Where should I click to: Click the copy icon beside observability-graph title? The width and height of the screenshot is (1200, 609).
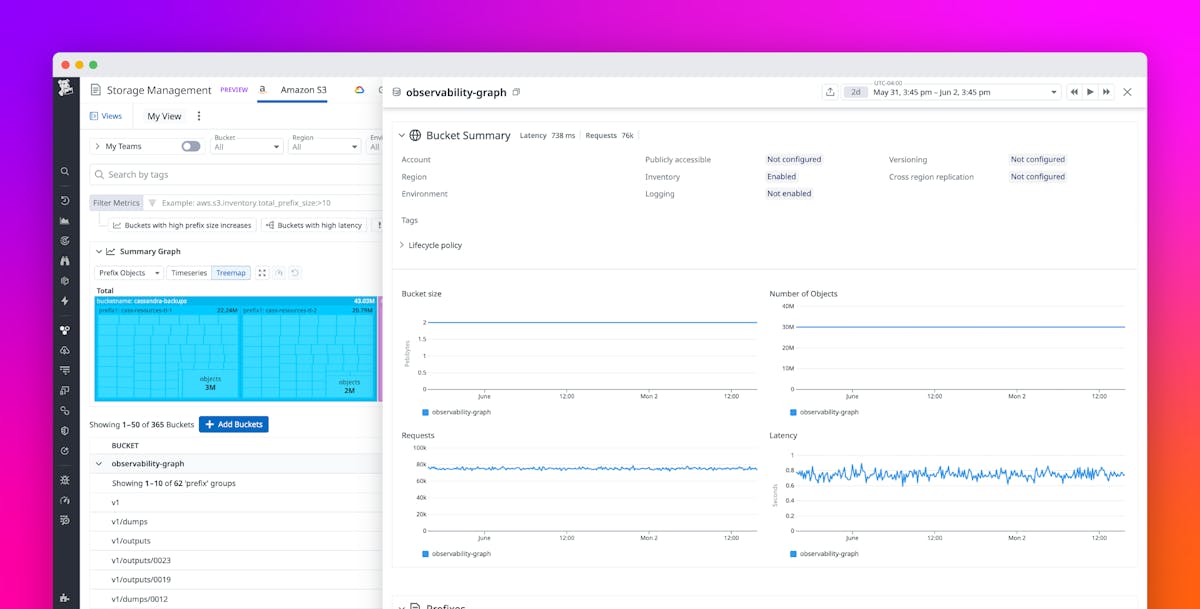click(x=516, y=91)
